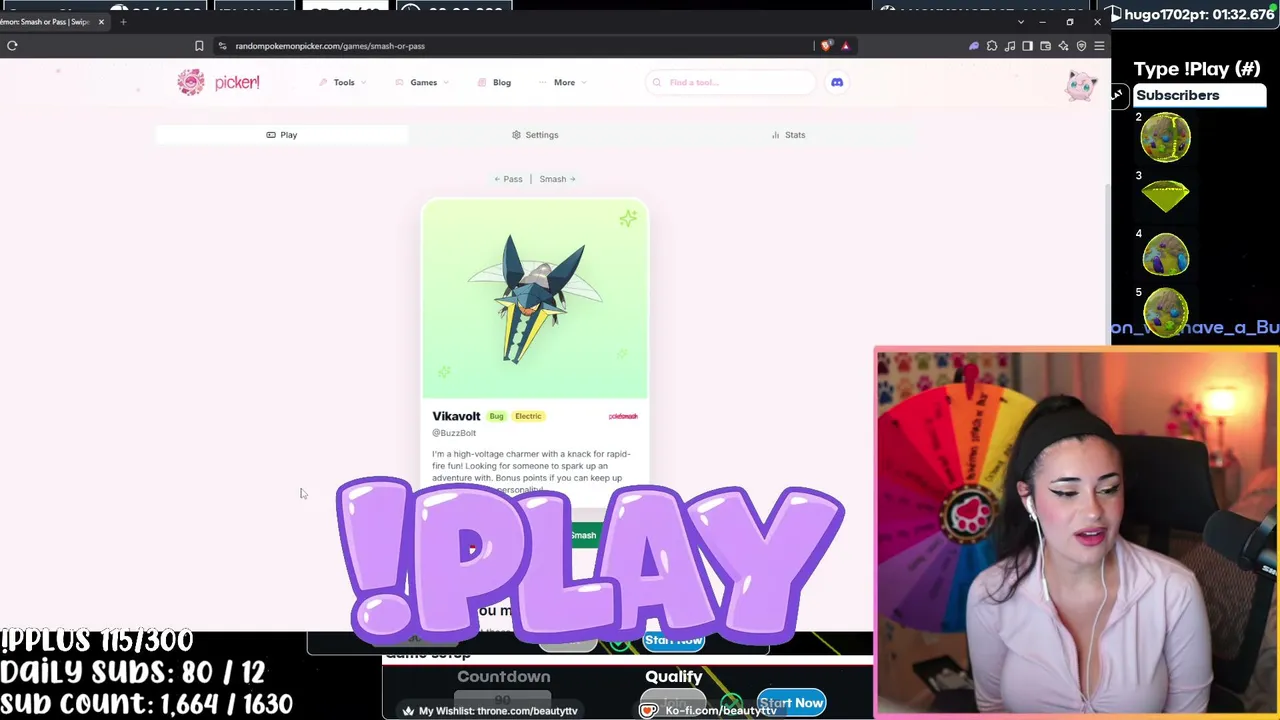Open a new browser tab with plus

pos(123,21)
